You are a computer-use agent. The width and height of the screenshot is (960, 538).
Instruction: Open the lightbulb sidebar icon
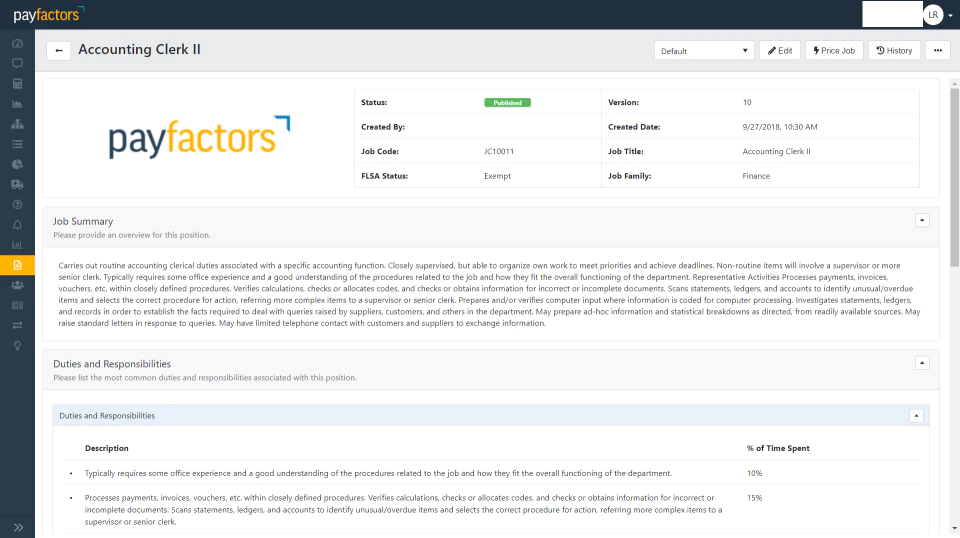(17, 346)
